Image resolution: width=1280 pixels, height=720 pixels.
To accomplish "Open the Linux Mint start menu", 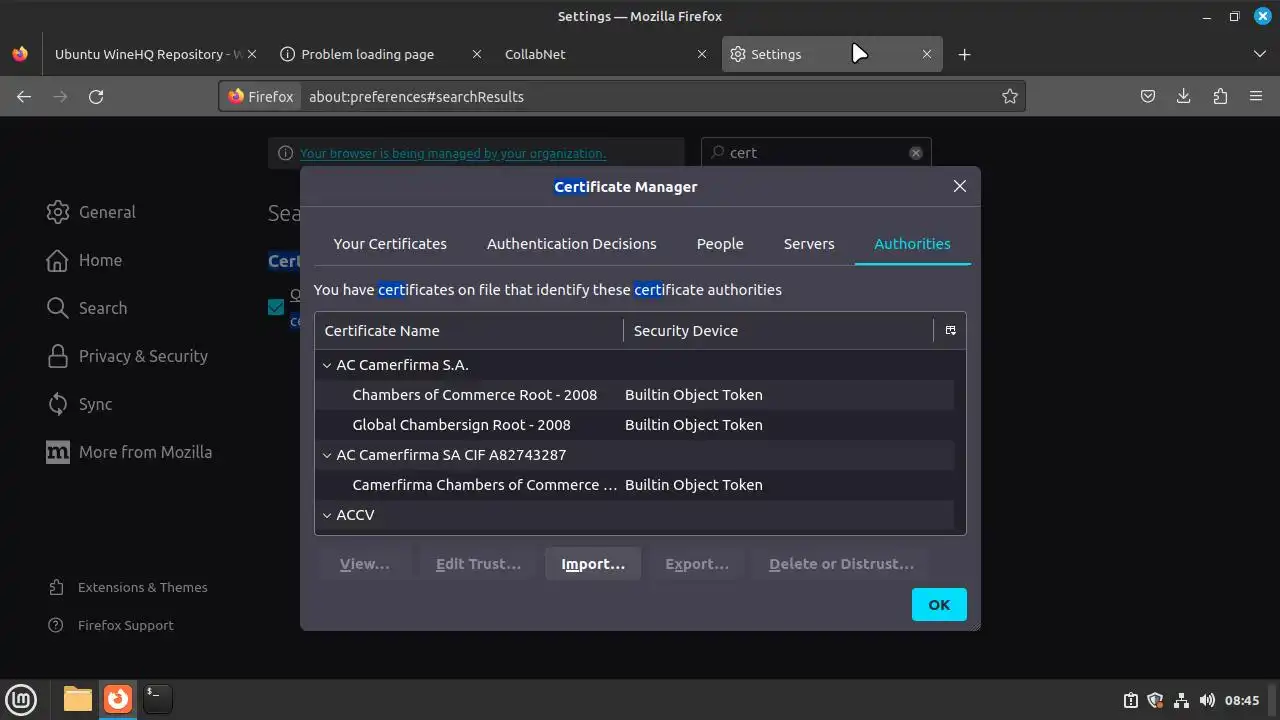I will [22, 698].
